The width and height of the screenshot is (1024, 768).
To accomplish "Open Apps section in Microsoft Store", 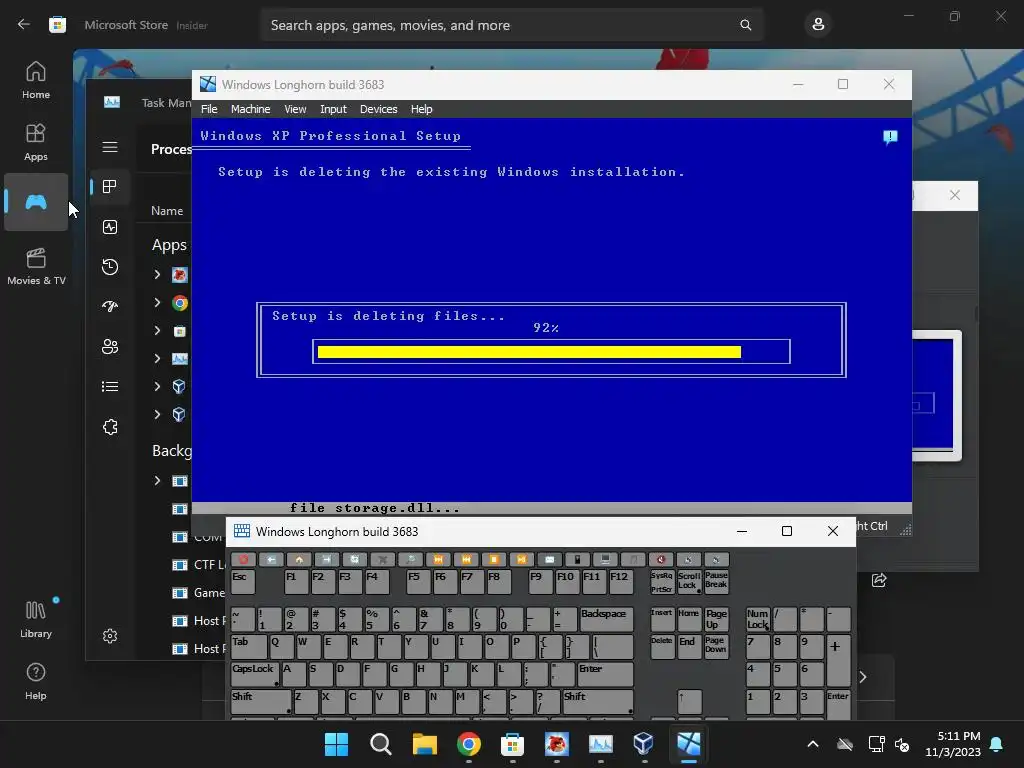I will (36, 142).
